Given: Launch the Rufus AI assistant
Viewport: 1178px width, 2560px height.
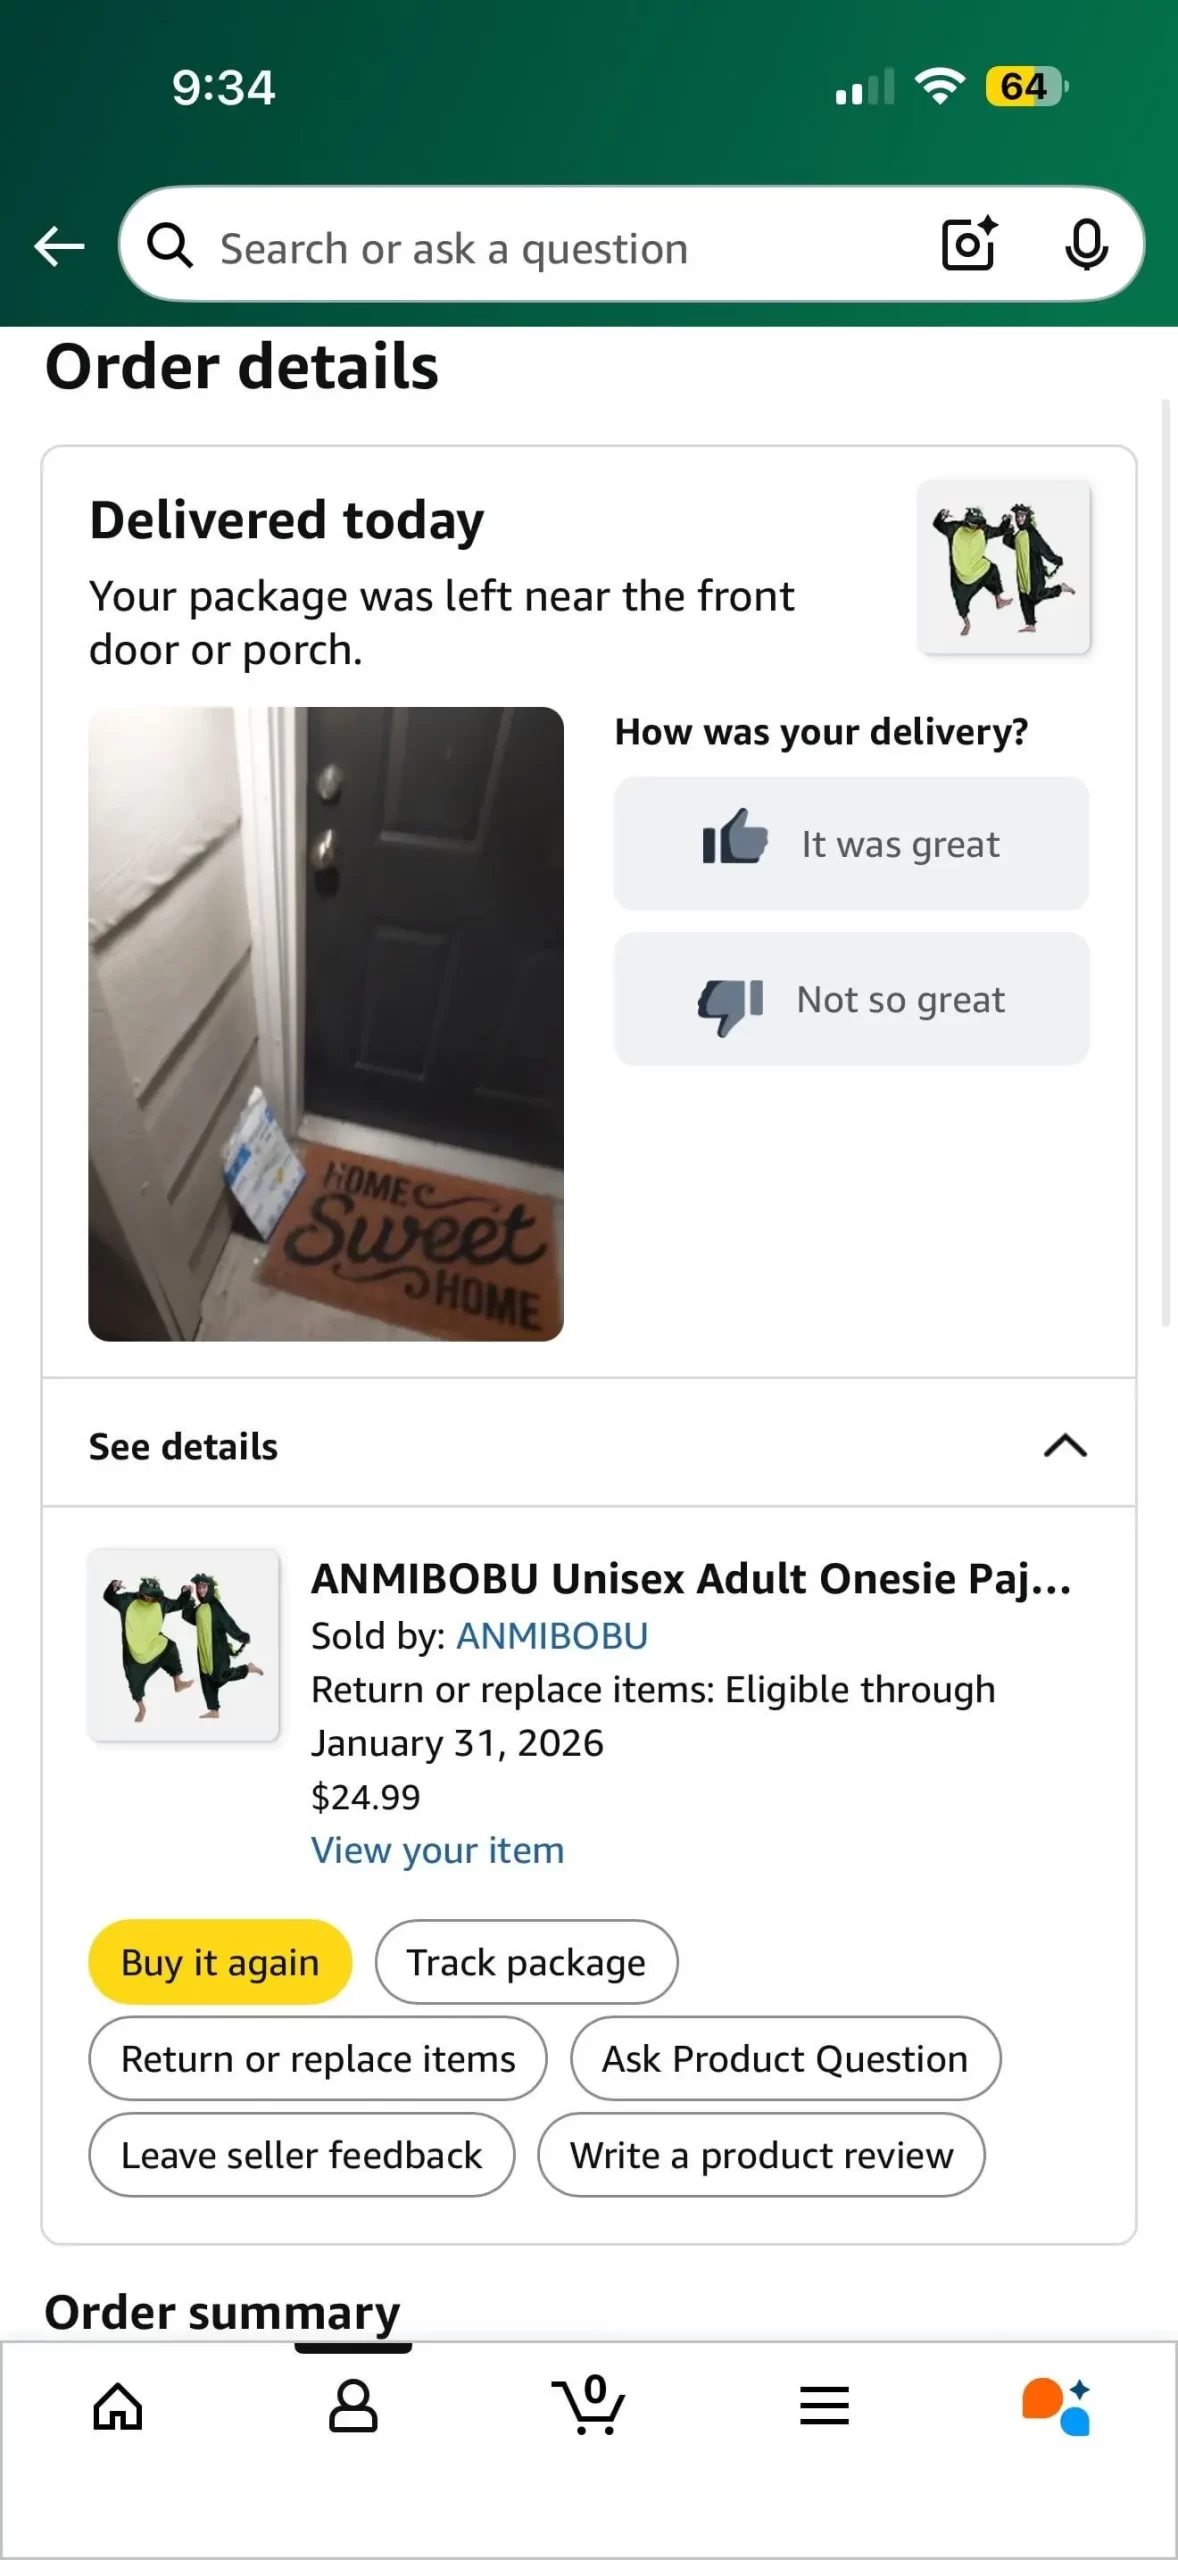Looking at the screenshot, I should (x=1056, y=2405).
